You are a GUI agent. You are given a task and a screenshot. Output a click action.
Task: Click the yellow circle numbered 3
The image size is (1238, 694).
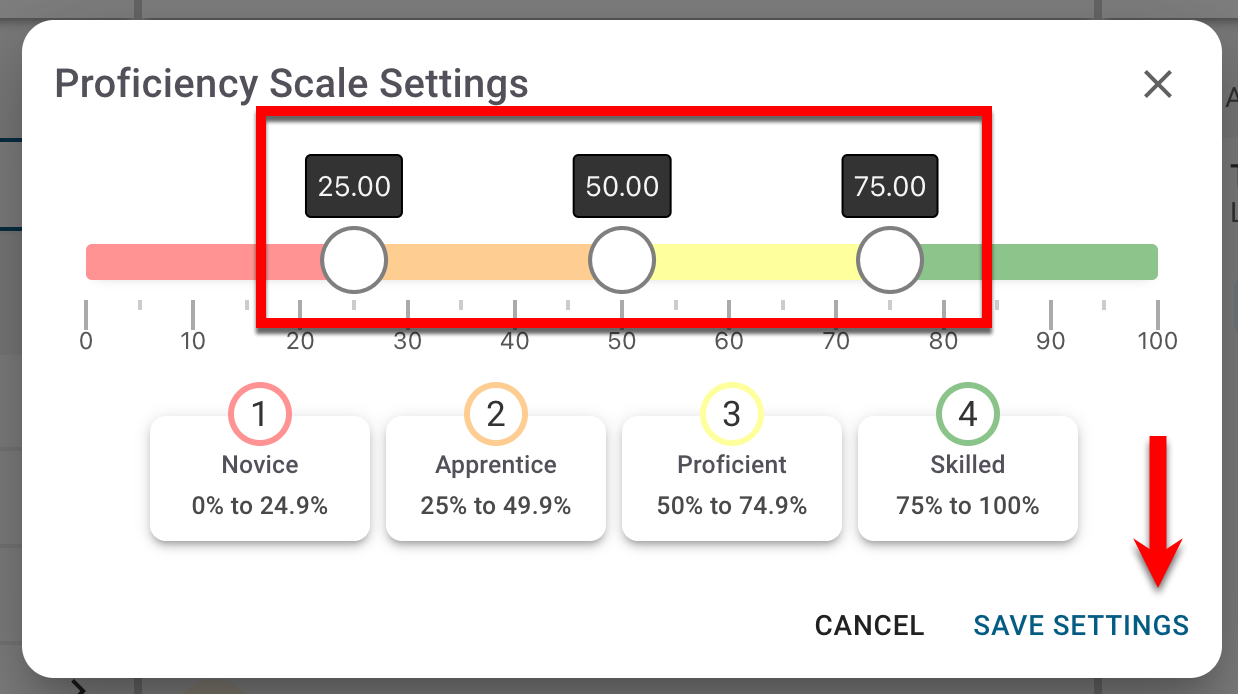pyautogui.click(x=732, y=413)
